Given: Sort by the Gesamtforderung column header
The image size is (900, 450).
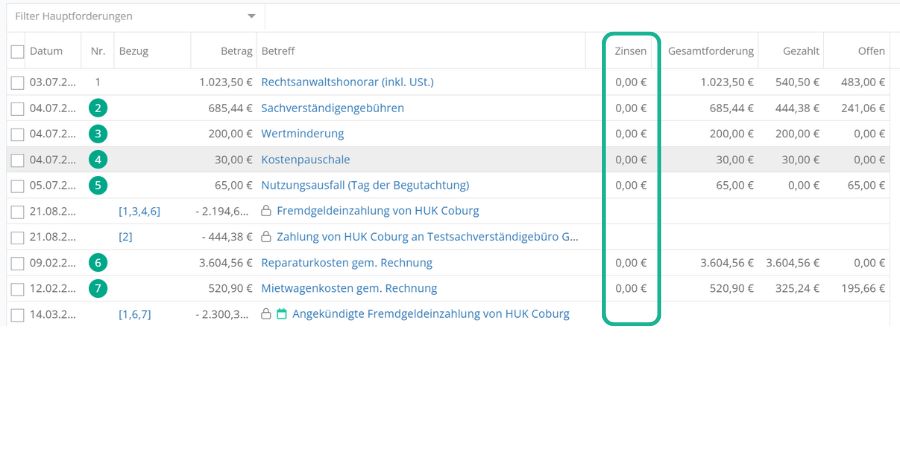Looking at the screenshot, I should pyautogui.click(x=710, y=51).
